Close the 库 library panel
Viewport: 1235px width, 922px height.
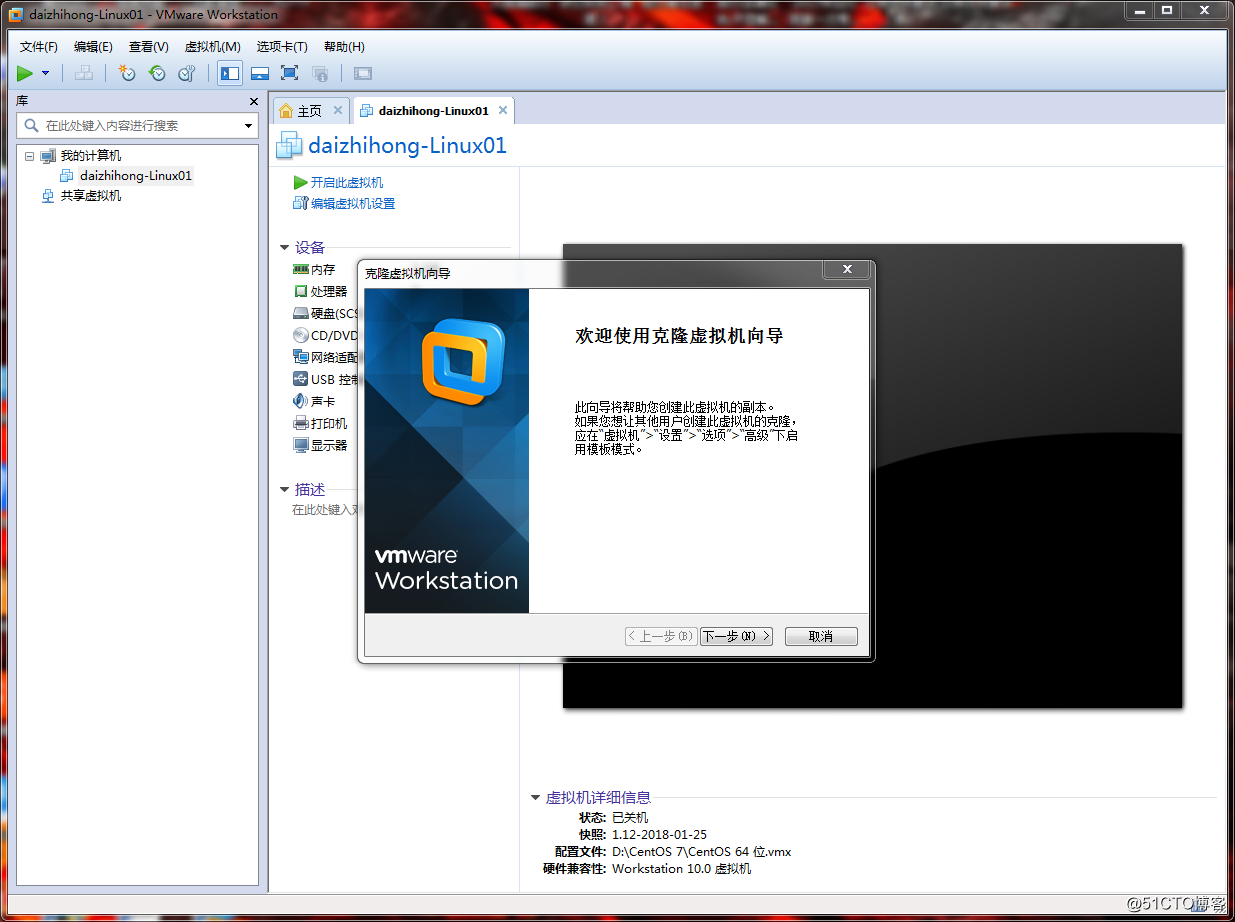[253, 101]
